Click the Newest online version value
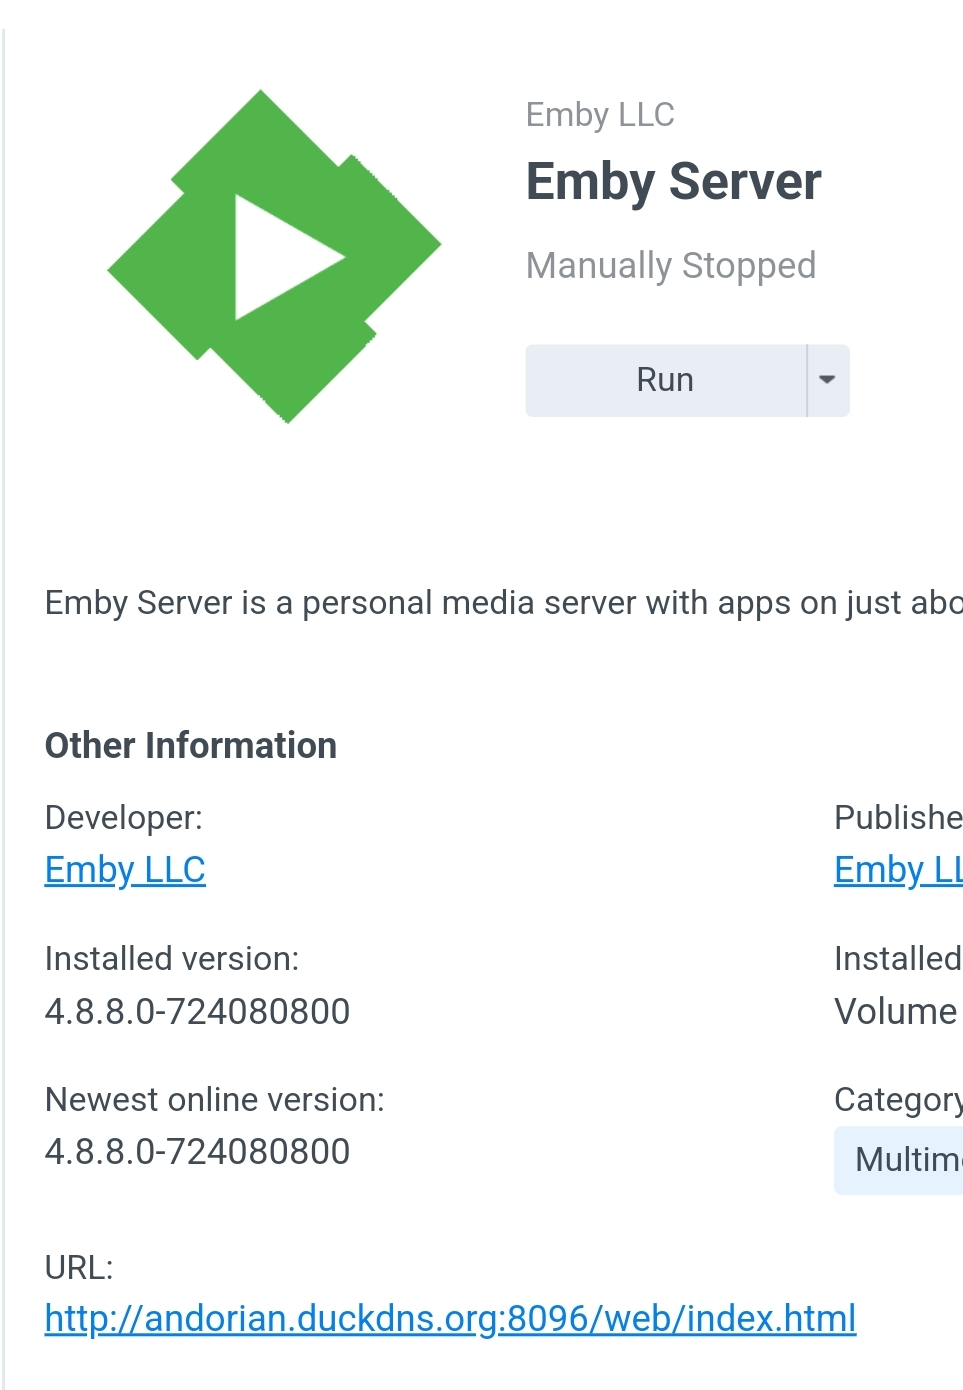Screen dimensions: 963x1390 tap(197, 1151)
